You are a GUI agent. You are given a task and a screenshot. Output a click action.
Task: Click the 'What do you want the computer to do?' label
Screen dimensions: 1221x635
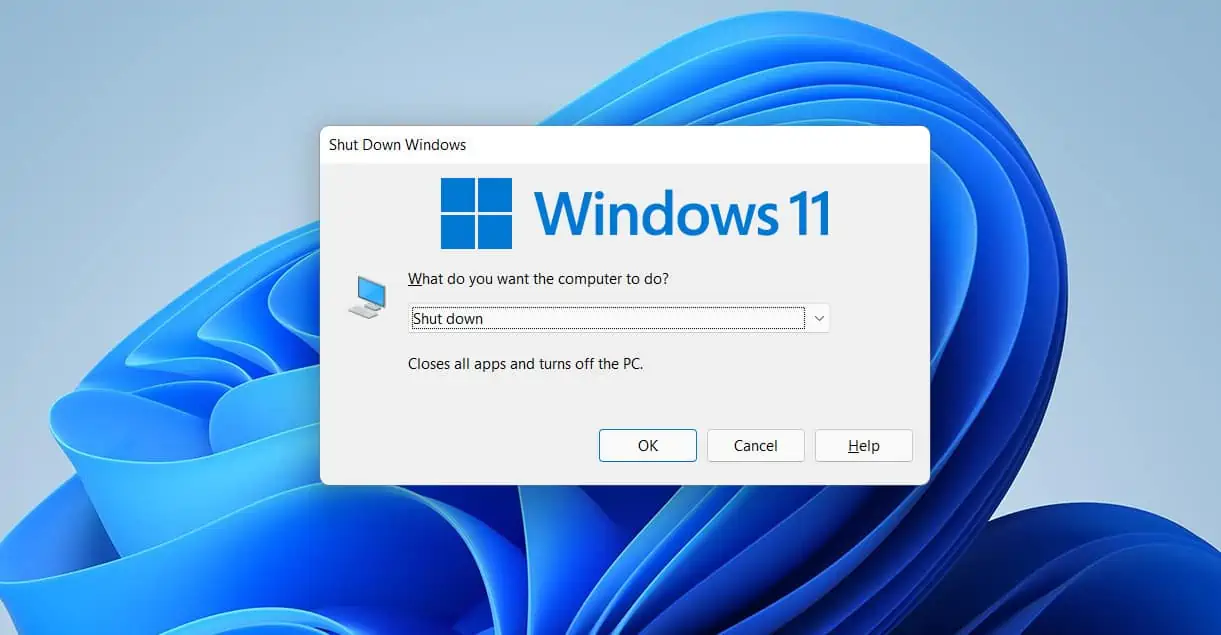click(x=540, y=279)
